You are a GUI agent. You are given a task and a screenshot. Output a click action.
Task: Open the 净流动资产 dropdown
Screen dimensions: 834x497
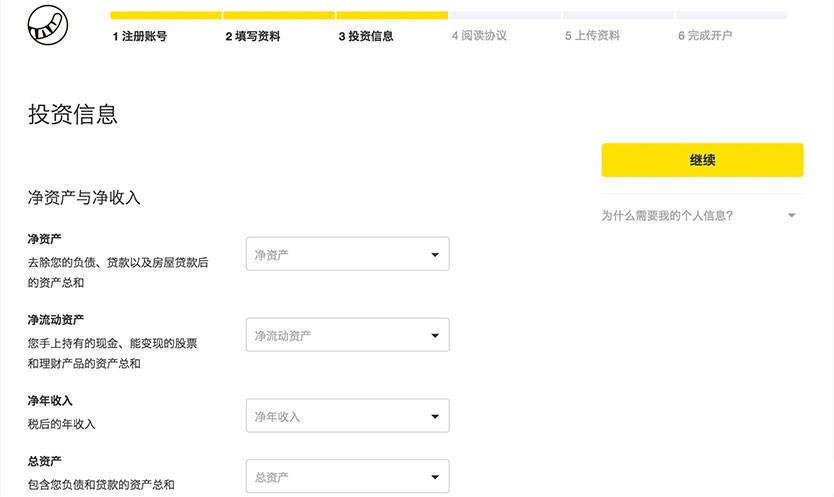point(347,335)
